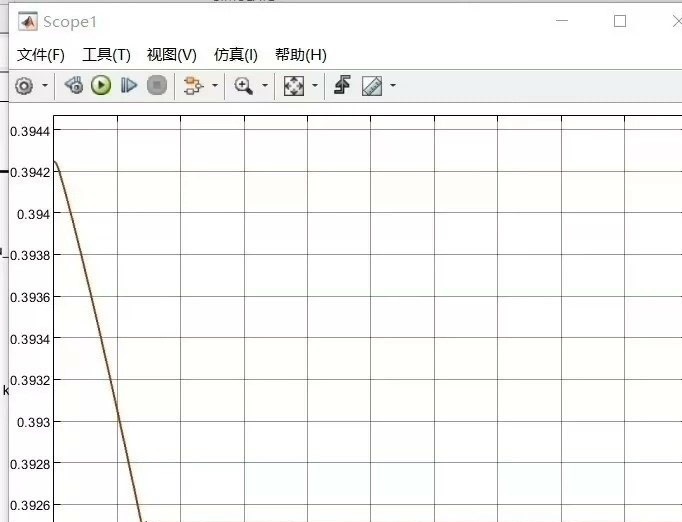Click the Scope1 window title text
Viewport: 682px width, 522px height.
pos(70,22)
